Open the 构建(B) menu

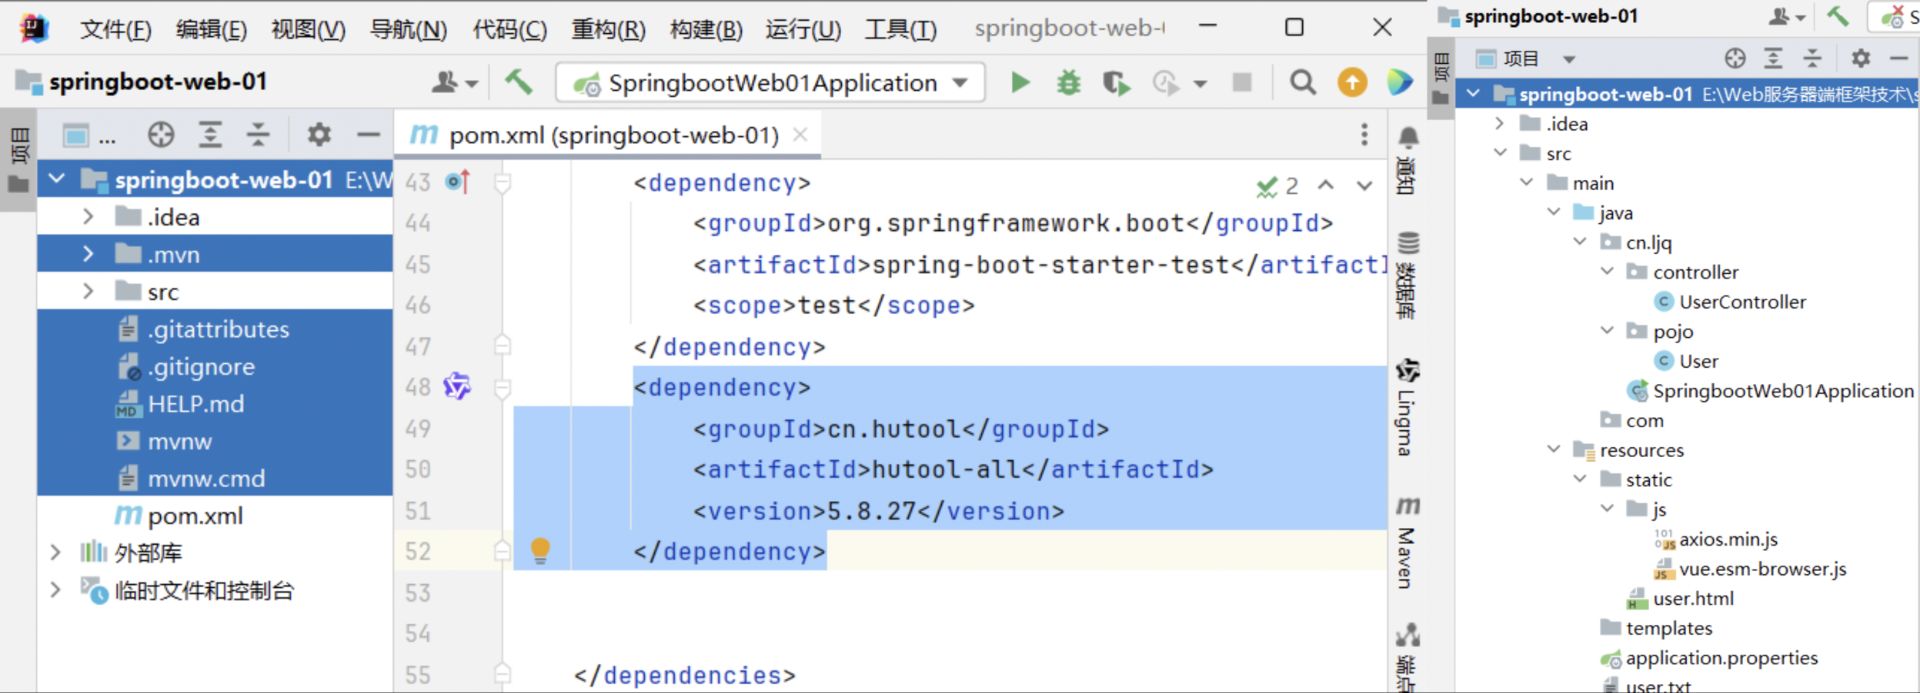coord(706,29)
